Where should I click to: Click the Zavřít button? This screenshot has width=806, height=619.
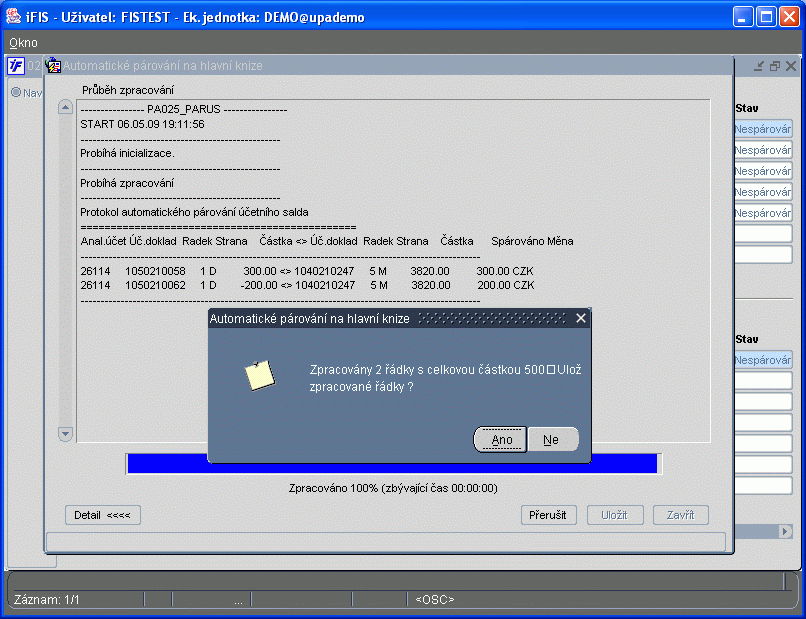click(681, 515)
